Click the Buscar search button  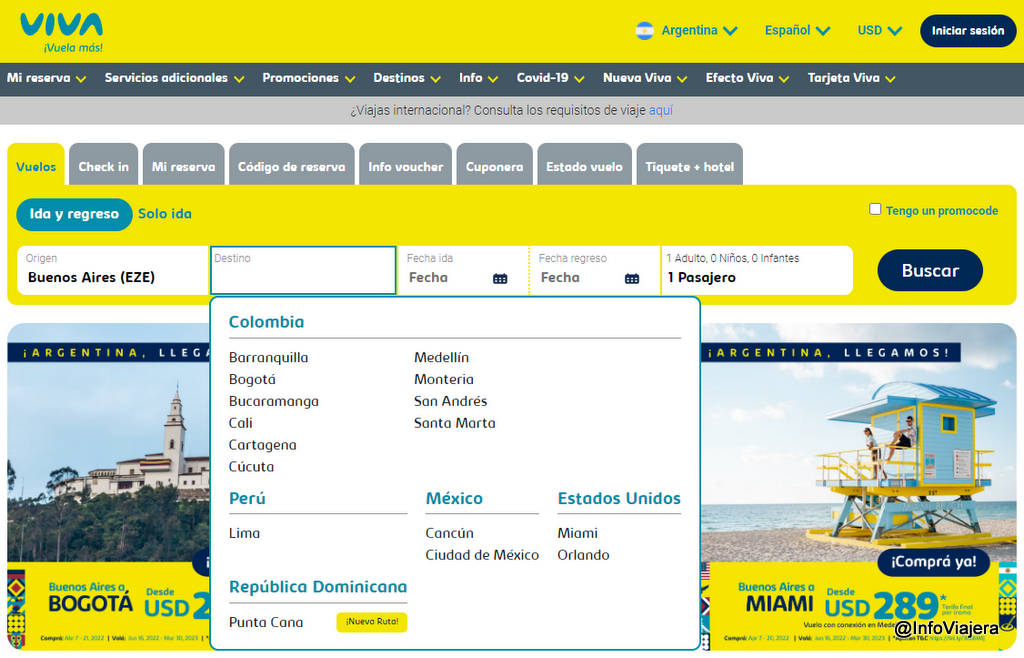[x=930, y=270]
